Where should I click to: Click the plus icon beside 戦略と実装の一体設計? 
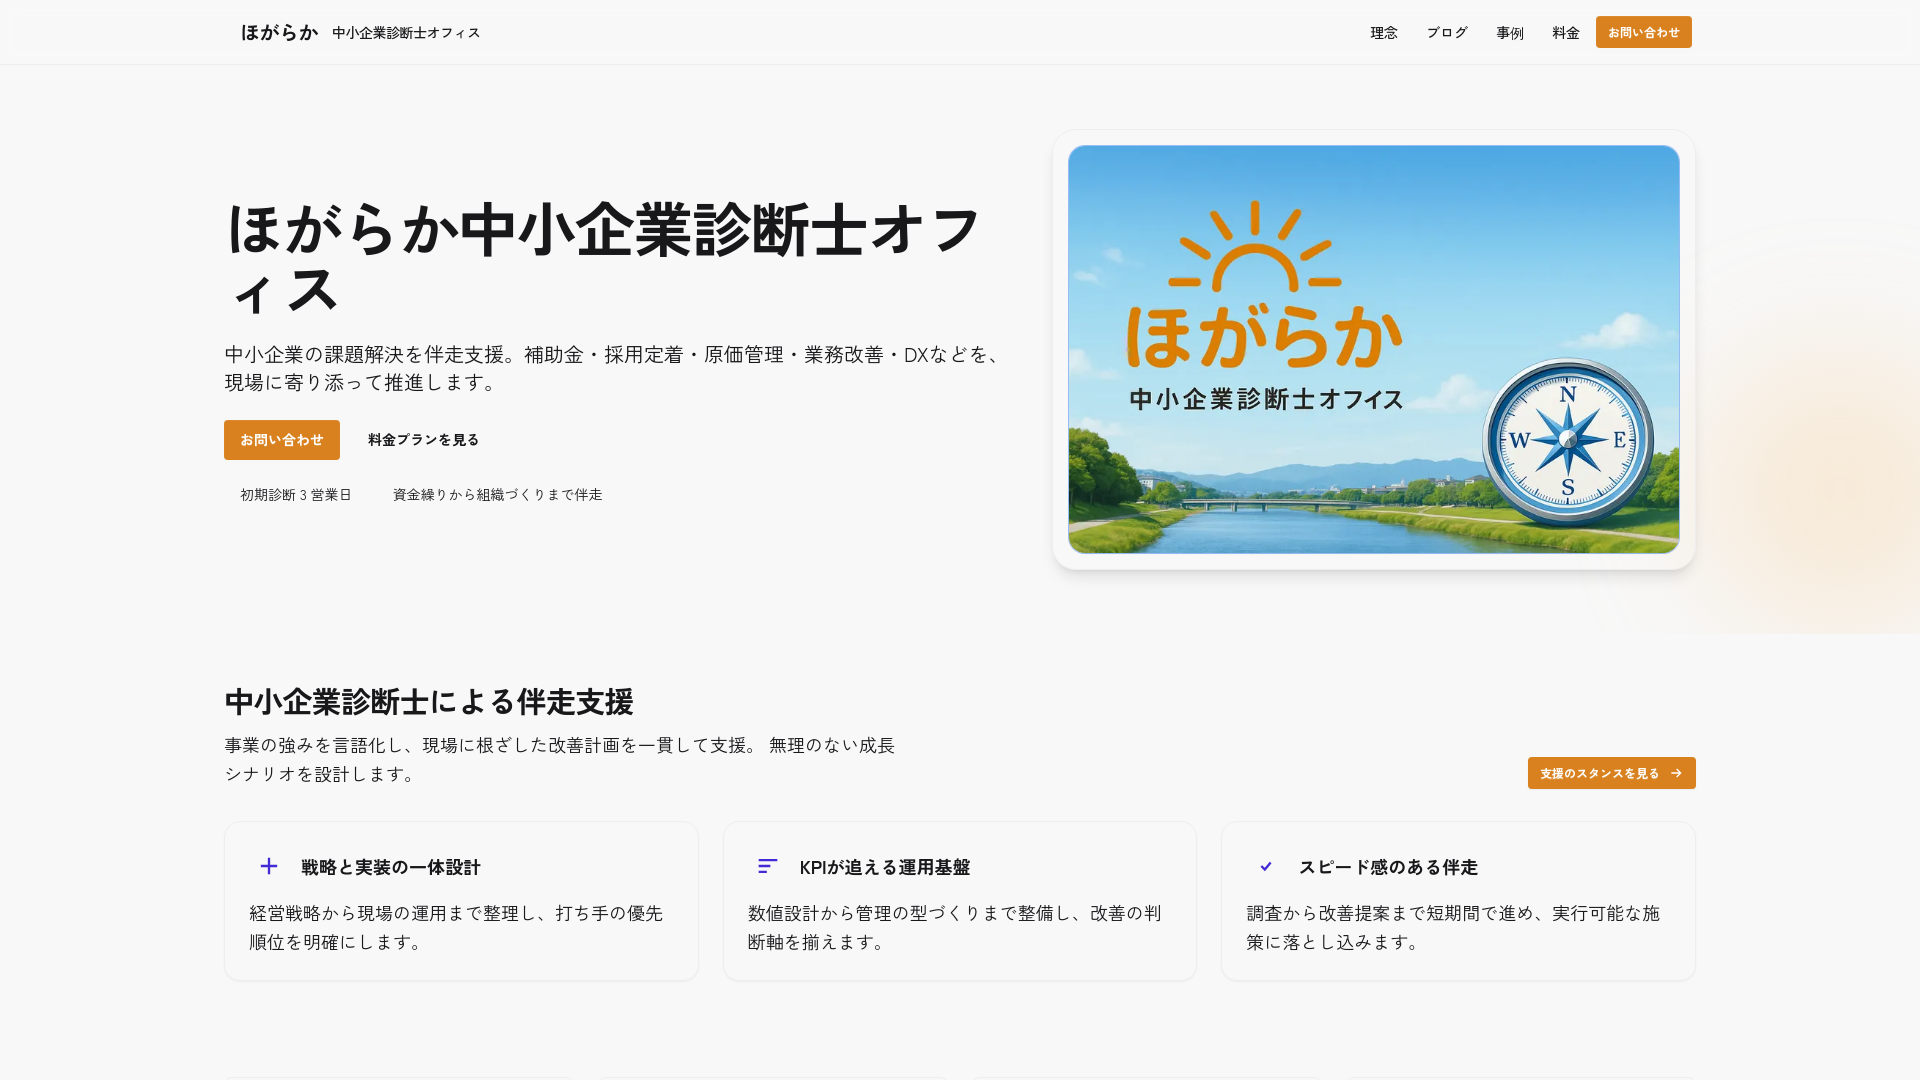pos(269,866)
